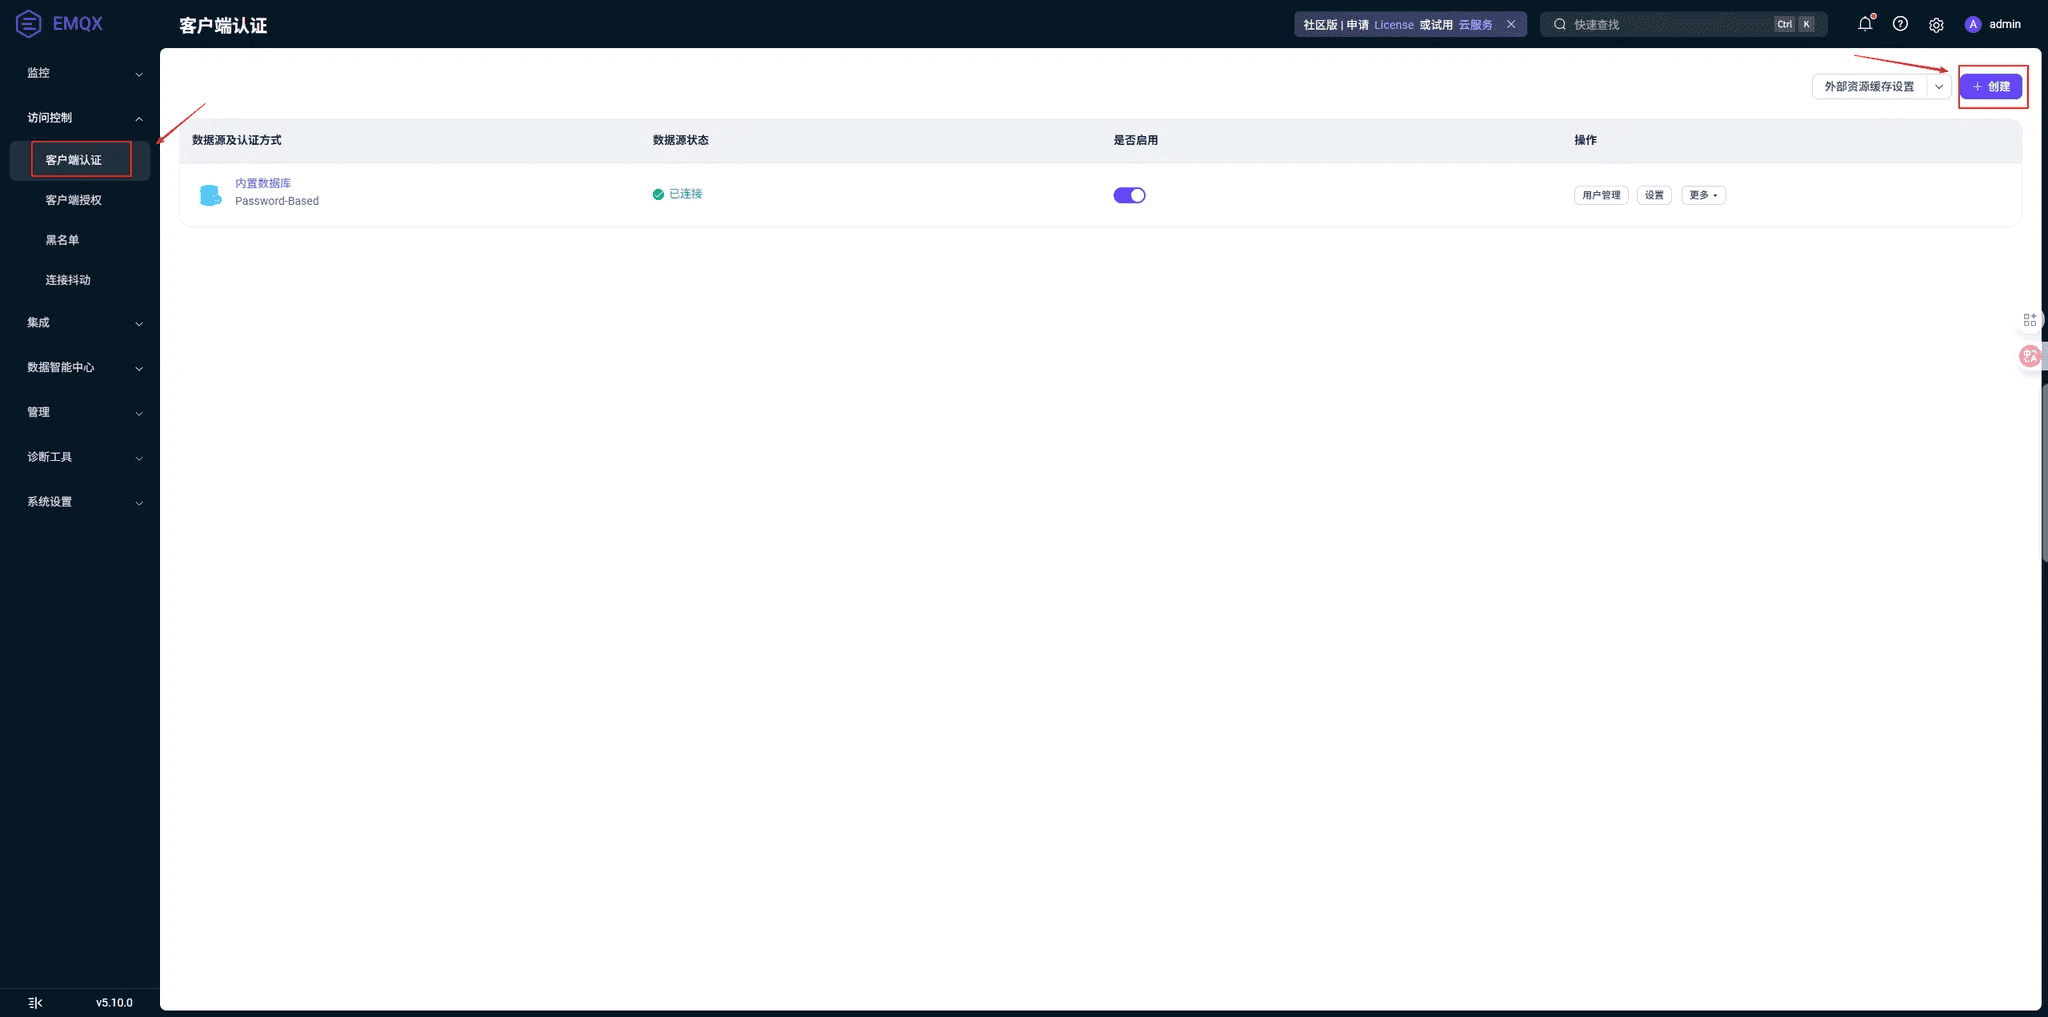The image size is (2048, 1017).
Task: Open the settings gear icon
Action: click(x=1936, y=25)
